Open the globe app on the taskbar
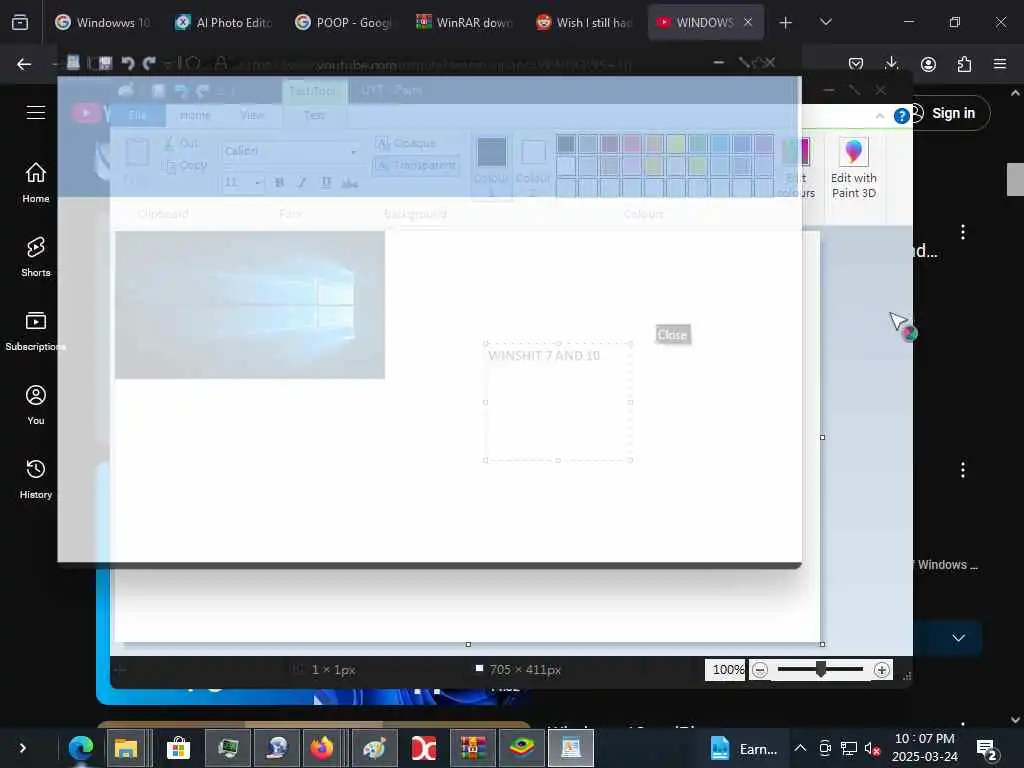 [x=278, y=748]
